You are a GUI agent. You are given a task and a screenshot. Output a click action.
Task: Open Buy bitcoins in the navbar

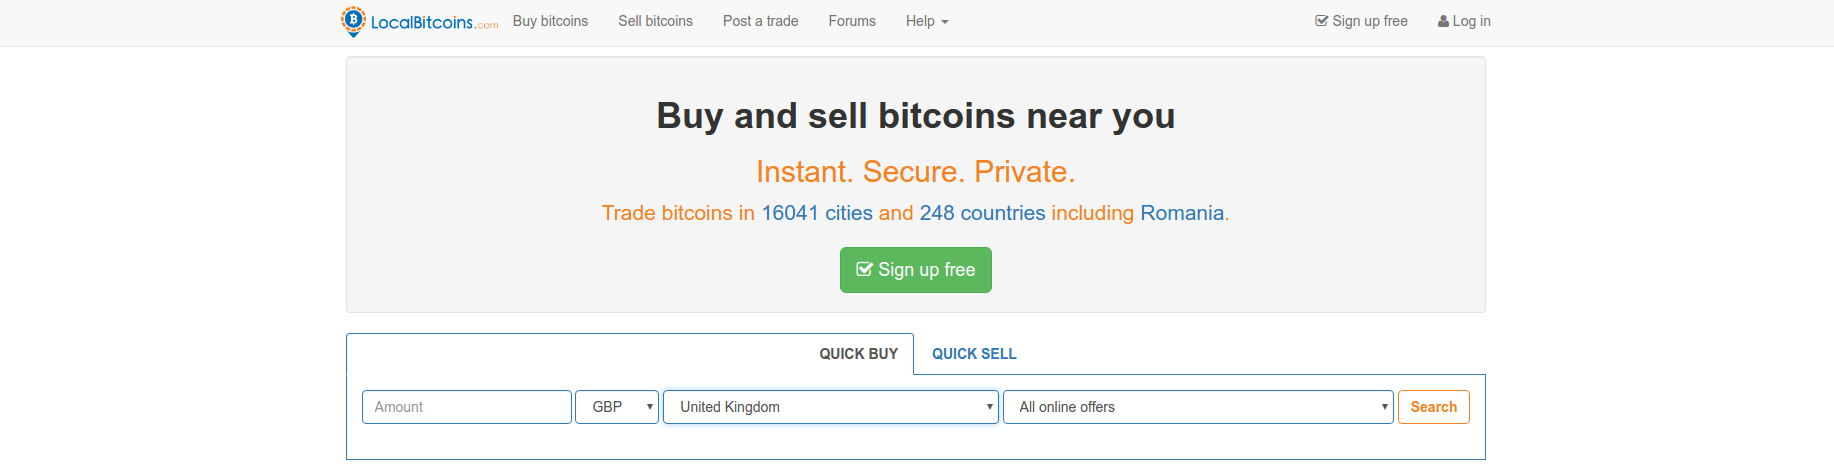point(550,21)
